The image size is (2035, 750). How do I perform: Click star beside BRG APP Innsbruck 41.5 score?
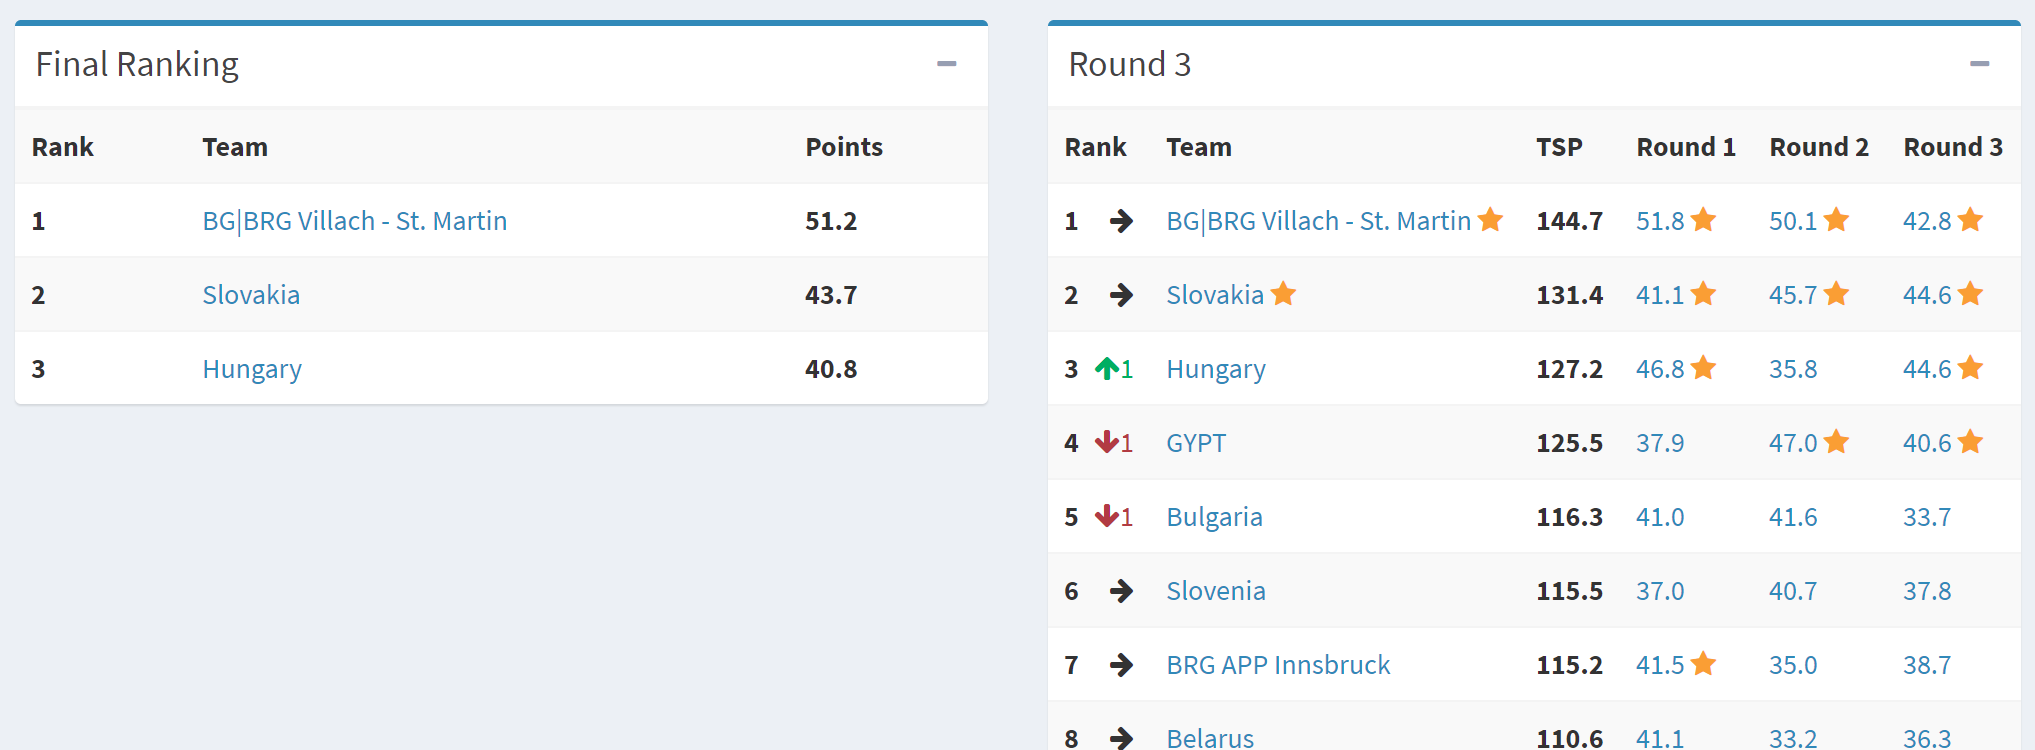point(1703,664)
